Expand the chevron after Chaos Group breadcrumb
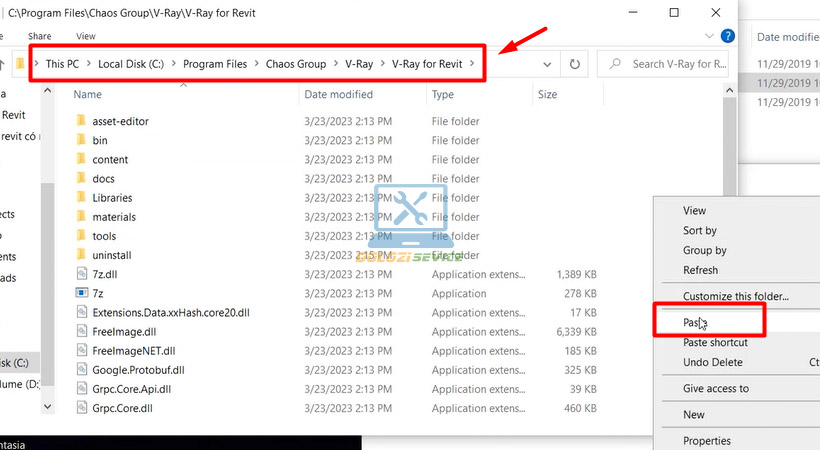This screenshot has height=450, width=820. (x=335, y=64)
